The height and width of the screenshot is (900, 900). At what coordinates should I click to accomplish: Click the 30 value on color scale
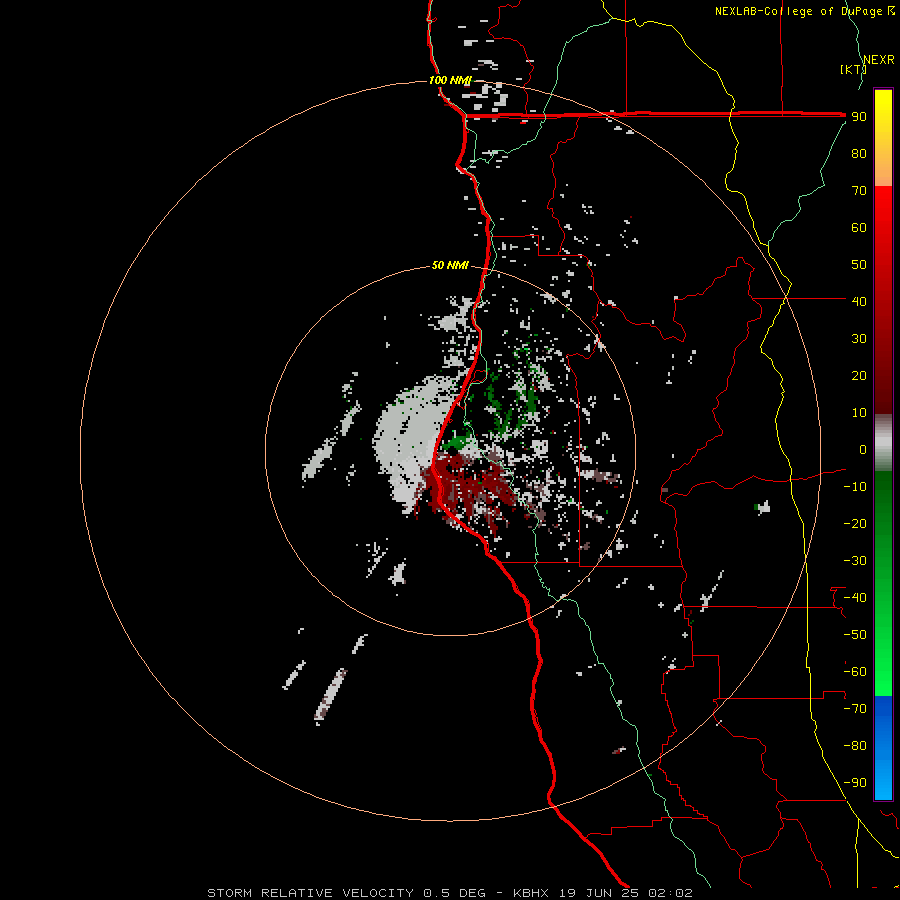point(859,339)
